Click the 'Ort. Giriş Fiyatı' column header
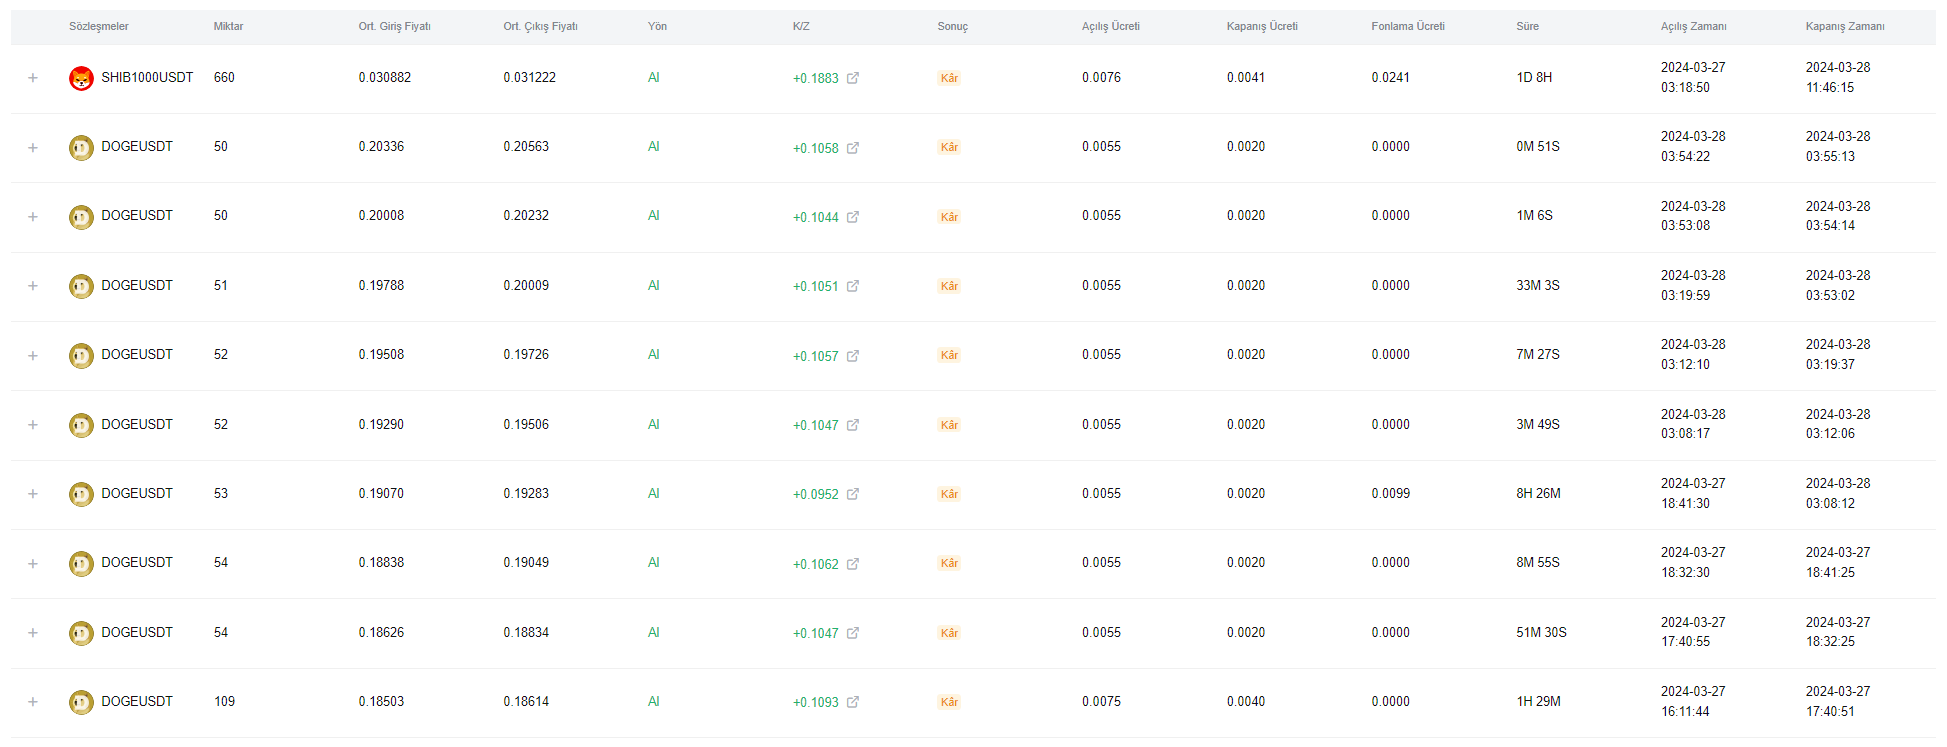Image resolution: width=1947 pixels, height=747 pixels. (394, 27)
